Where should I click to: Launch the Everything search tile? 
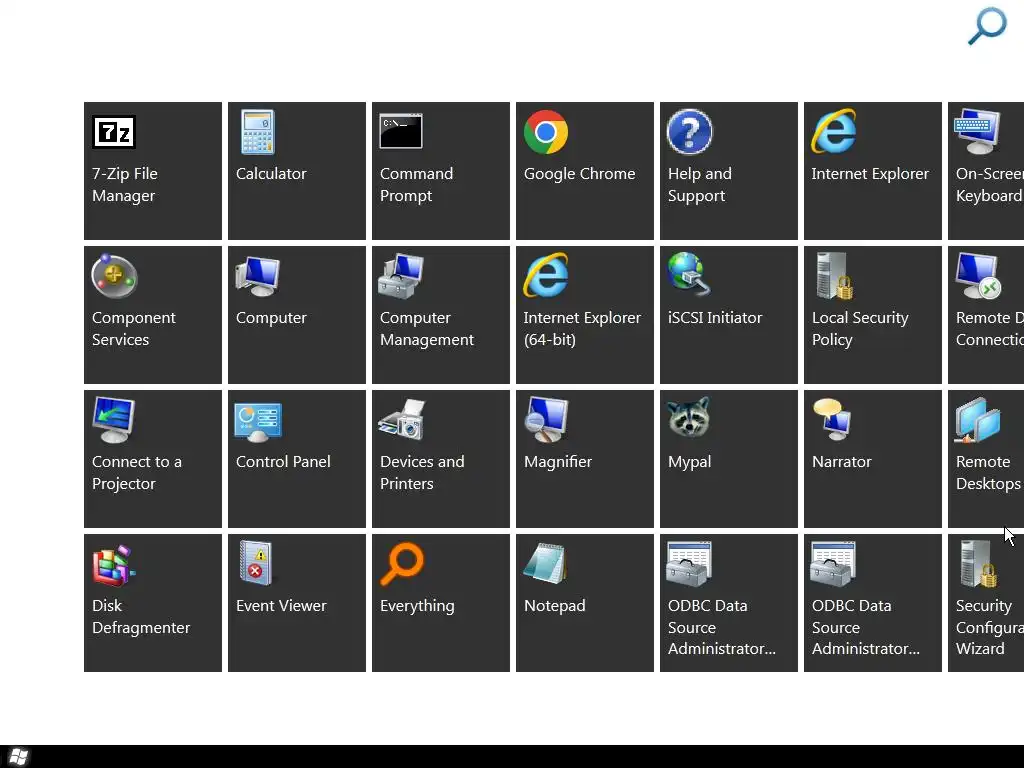coord(441,603)
